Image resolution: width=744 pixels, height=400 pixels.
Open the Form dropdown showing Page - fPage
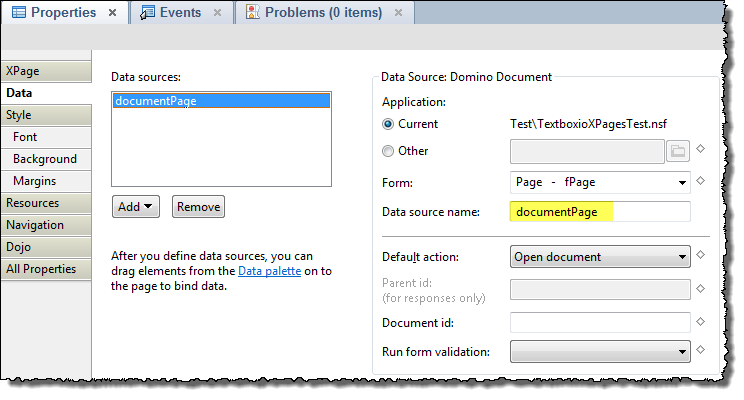[x=599, y=182]
